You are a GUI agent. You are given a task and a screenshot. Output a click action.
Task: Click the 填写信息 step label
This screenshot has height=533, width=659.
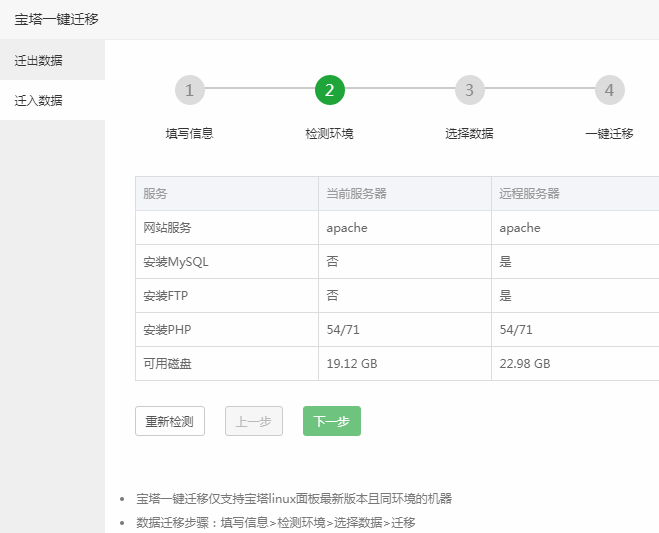190,134
